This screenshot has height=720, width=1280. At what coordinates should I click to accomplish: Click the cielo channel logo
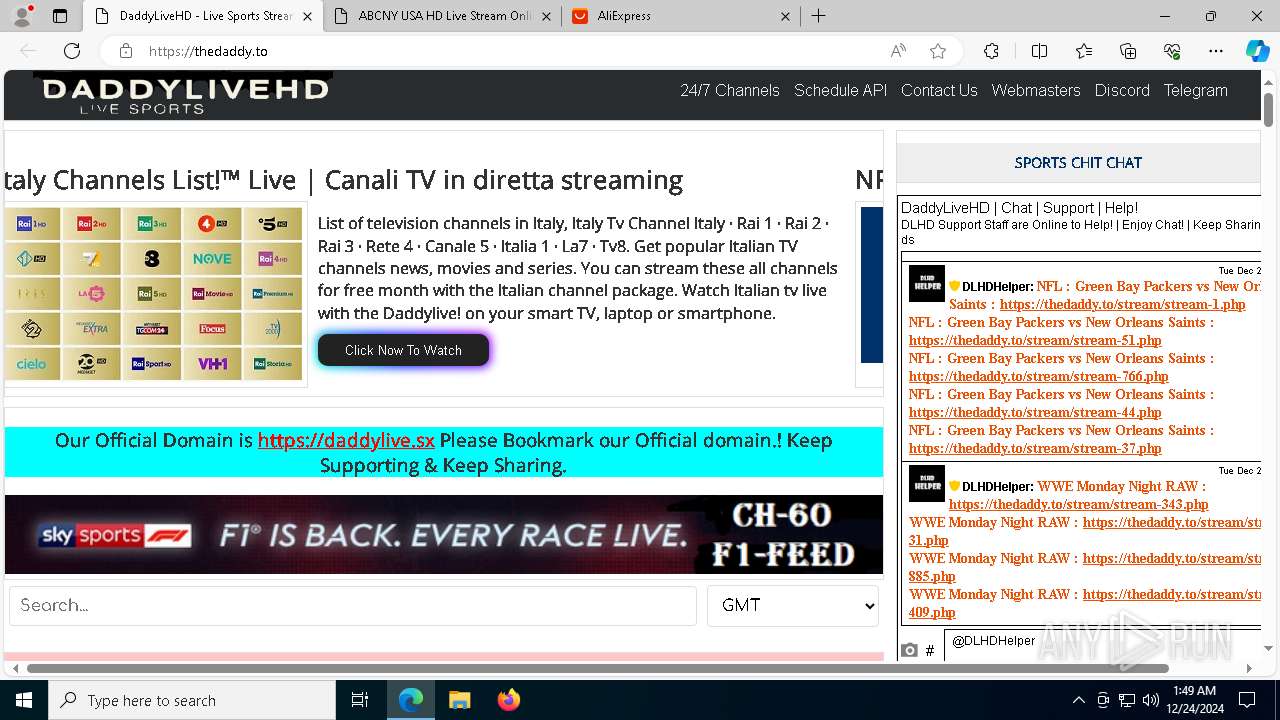pyautogui.click(x=32, y=363)
